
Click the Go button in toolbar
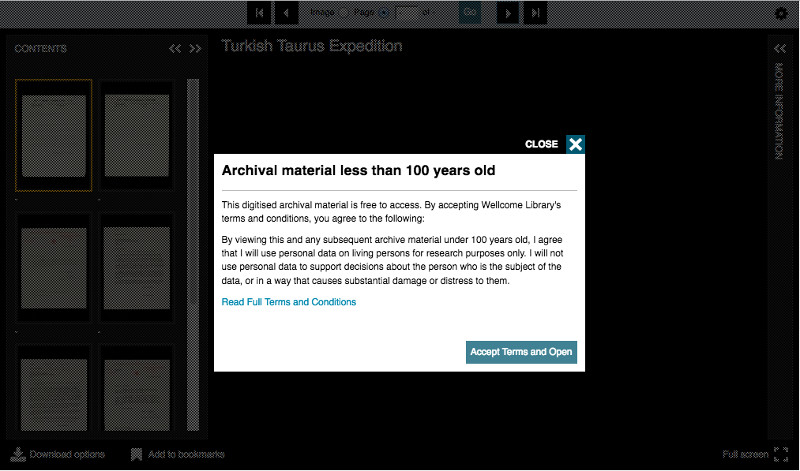470,13
